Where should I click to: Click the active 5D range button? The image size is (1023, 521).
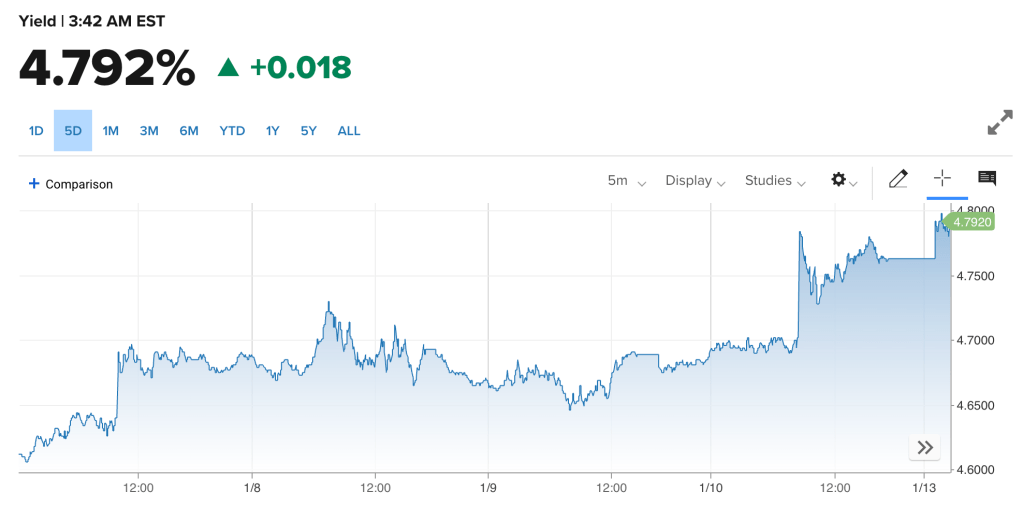(x=73, y=131)
